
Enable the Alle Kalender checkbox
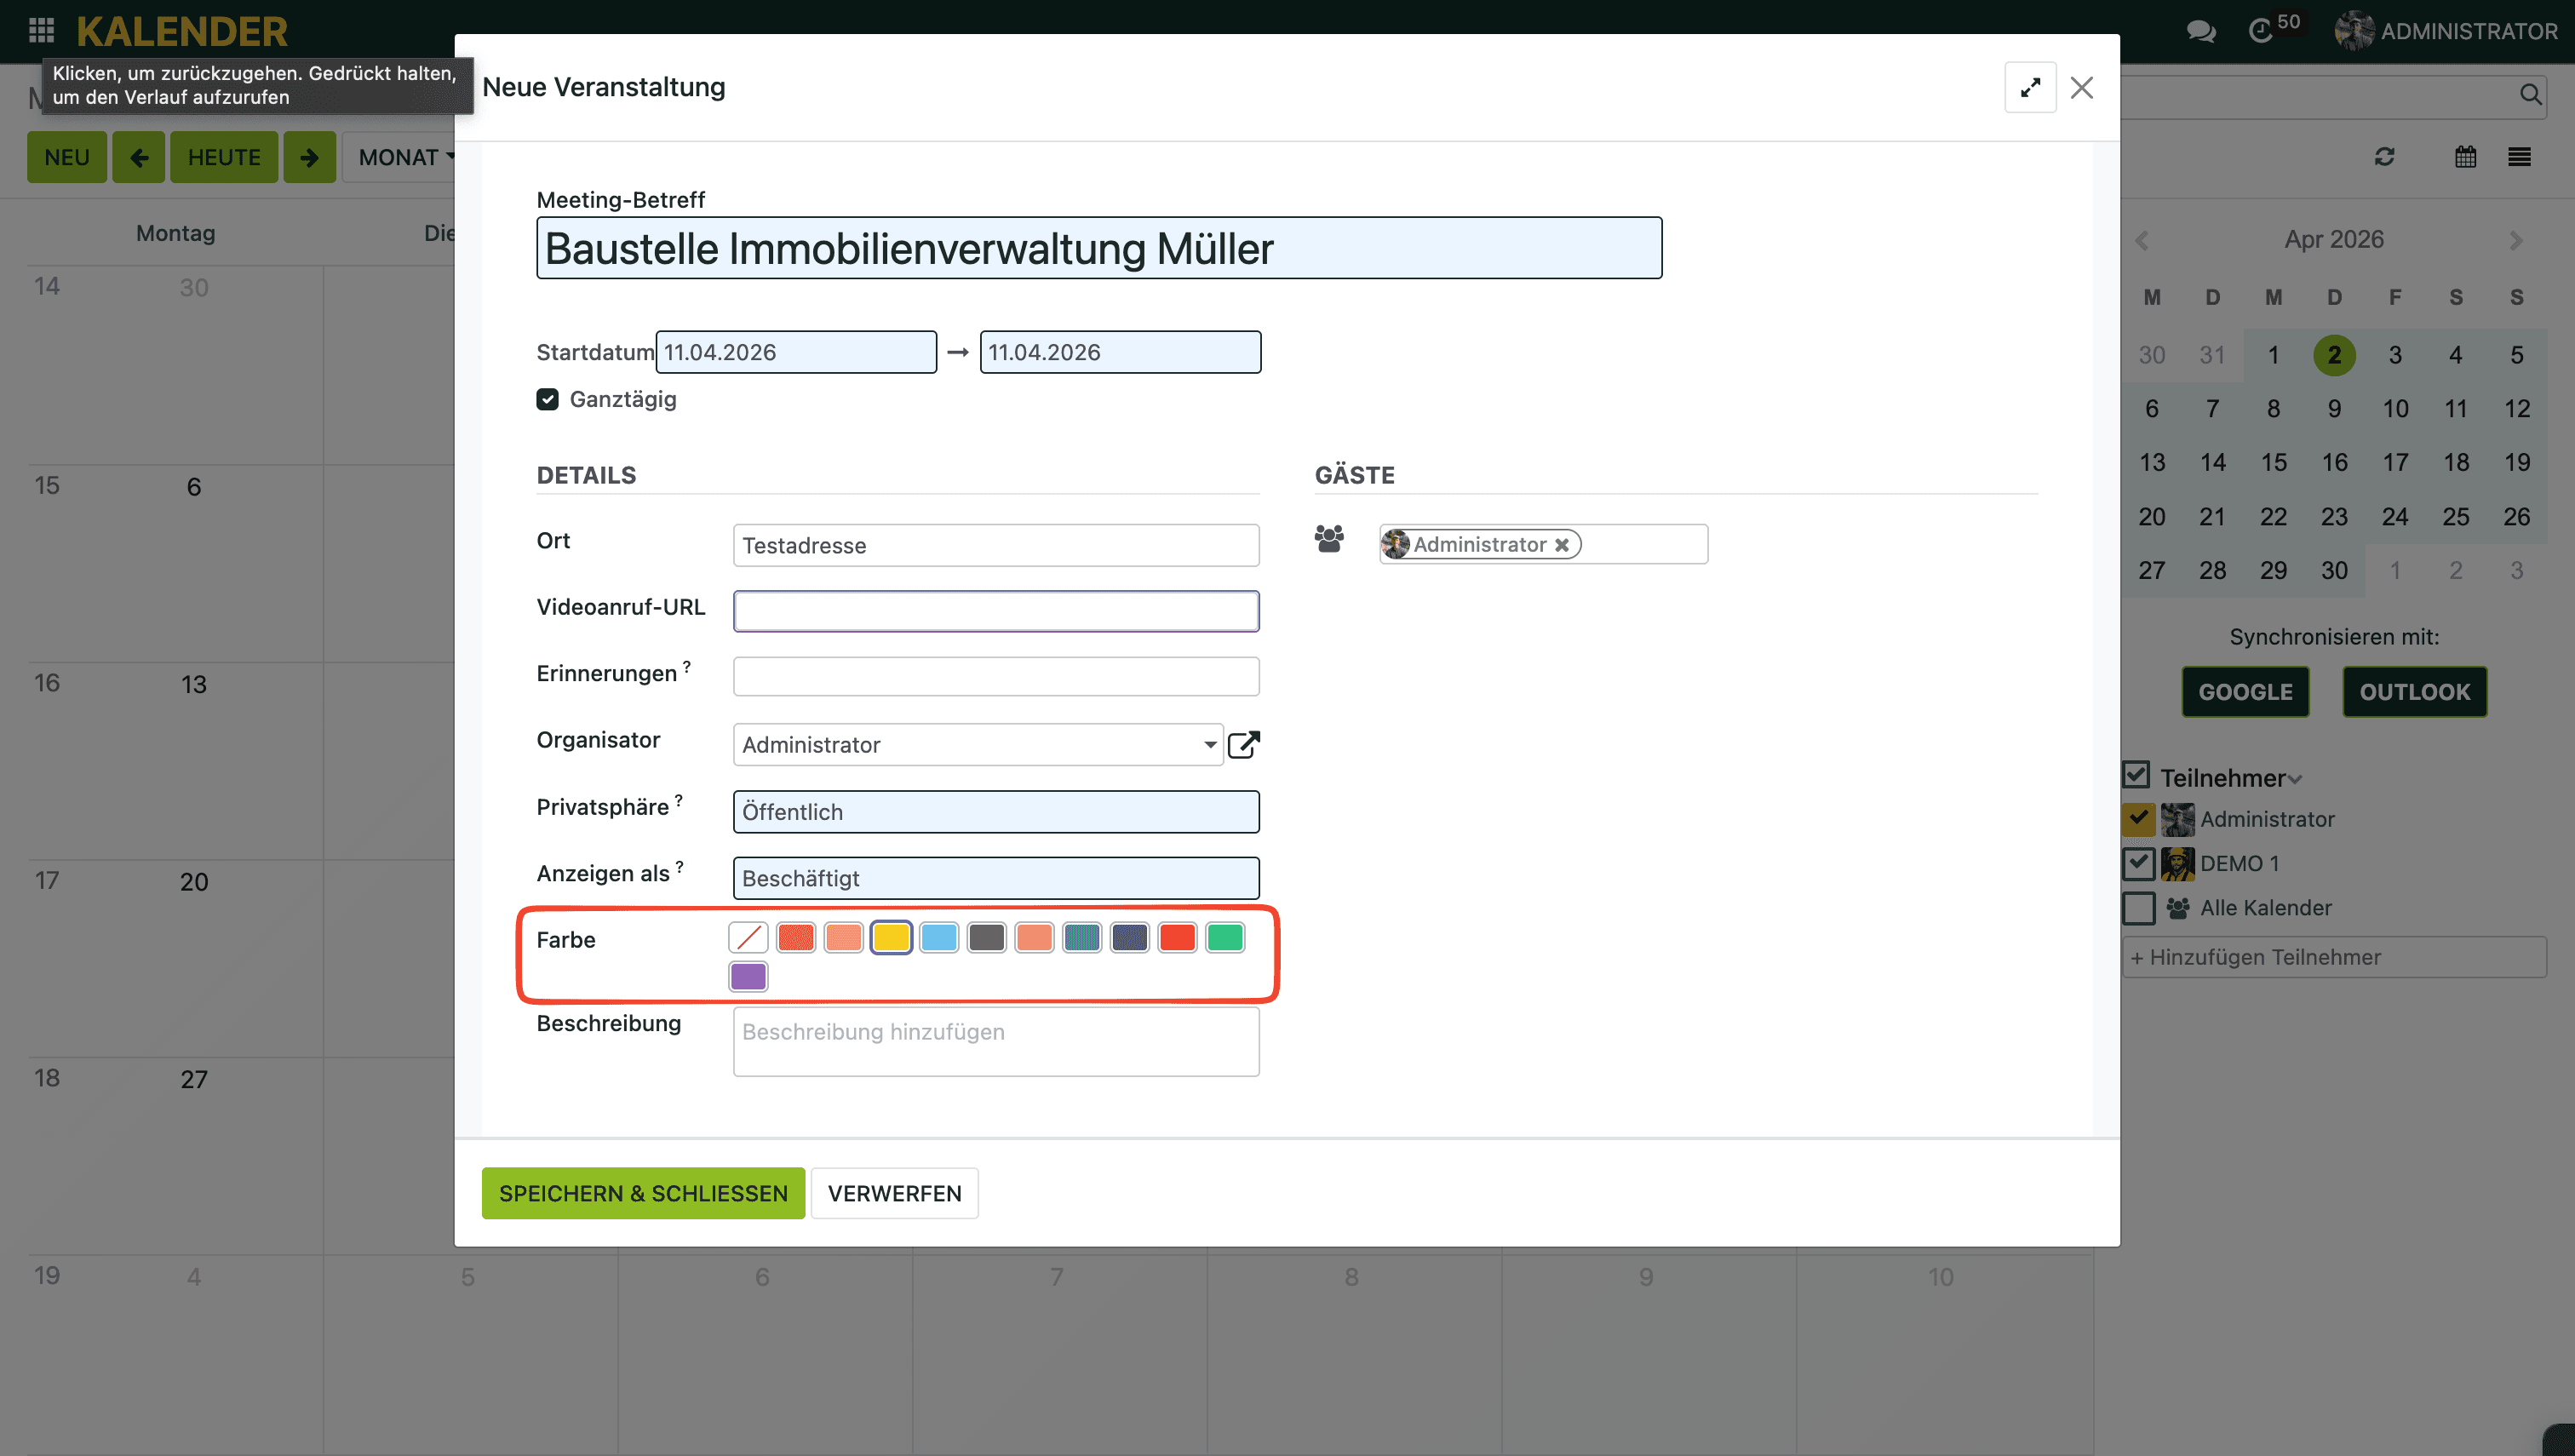point(2138,908)
